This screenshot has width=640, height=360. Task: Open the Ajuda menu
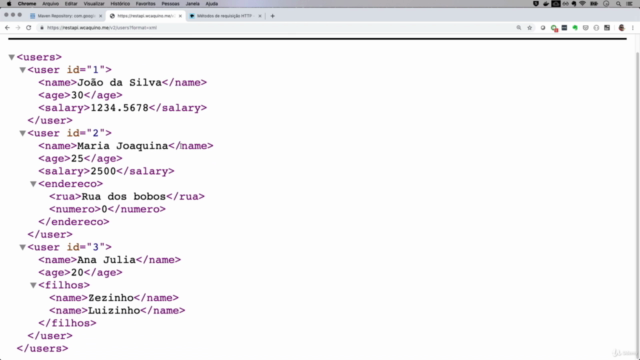[211, 4]
